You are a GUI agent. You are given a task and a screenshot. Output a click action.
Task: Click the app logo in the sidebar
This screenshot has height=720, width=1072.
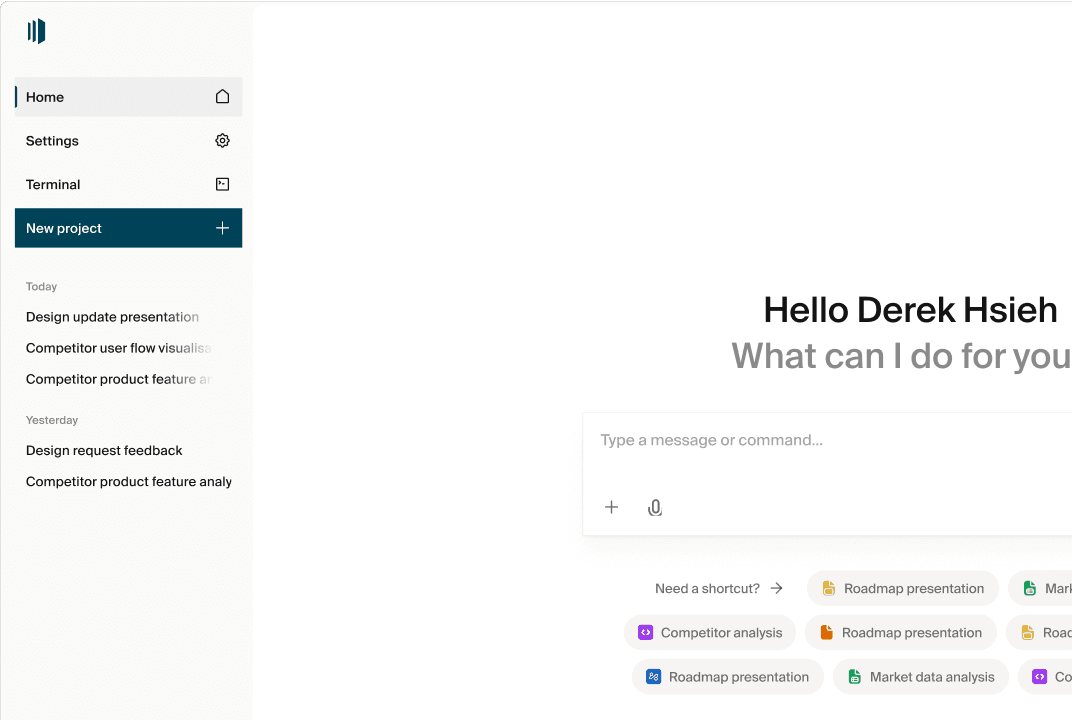pos(36,31)
